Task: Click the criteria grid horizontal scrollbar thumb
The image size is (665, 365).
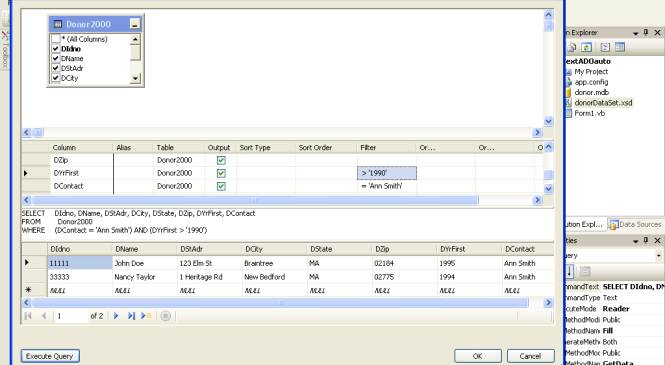Action: (255, 200)
